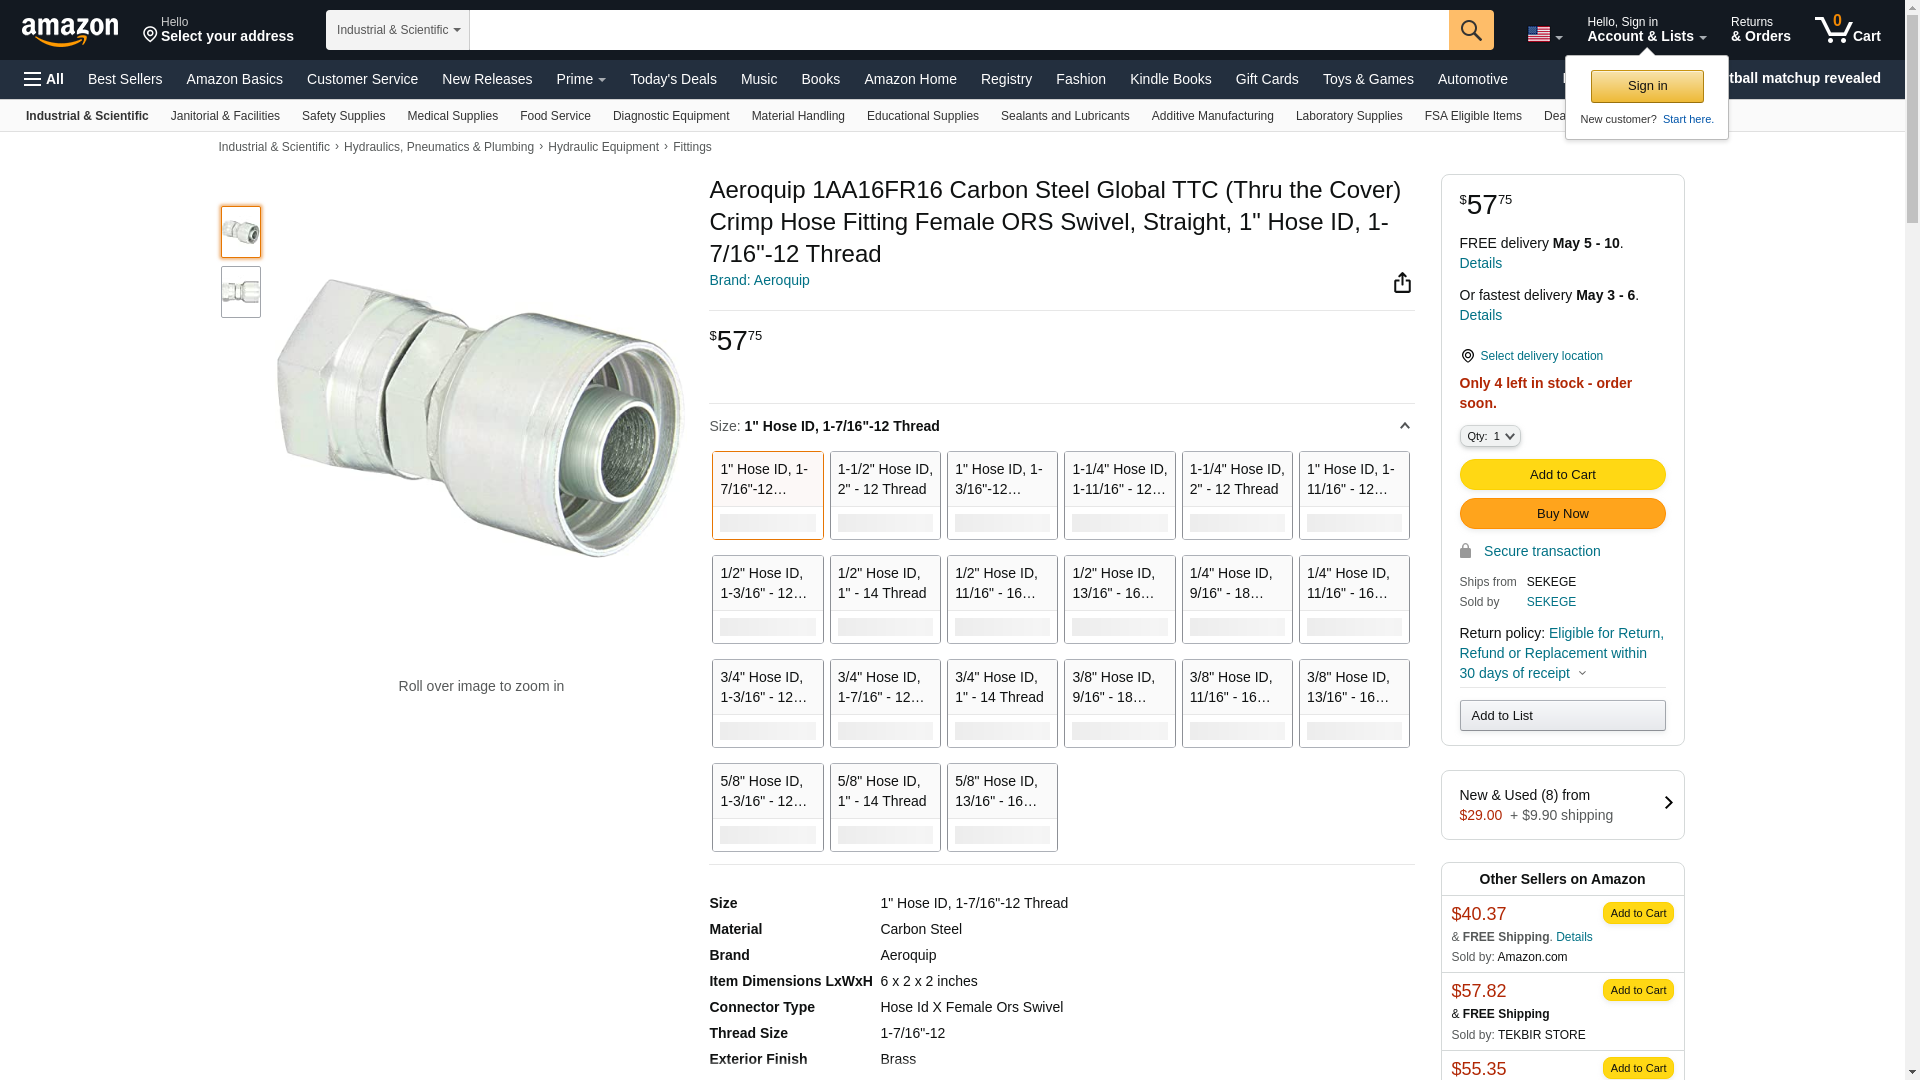The height and width of the screenshot is (1080, 1920).
Task: Select the second product image thumbnail
Action: pyautogui.click(x=241, y=292)
